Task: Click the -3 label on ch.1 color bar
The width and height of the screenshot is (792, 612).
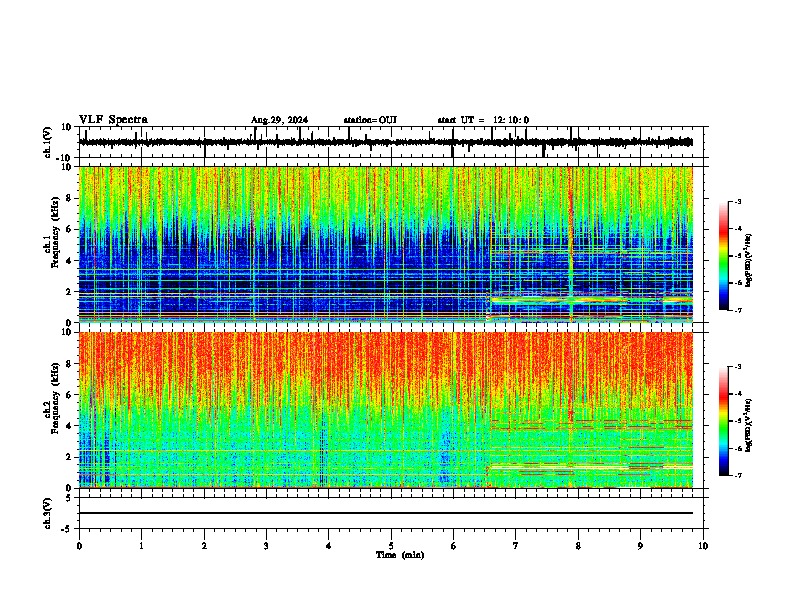Action: 737,202
